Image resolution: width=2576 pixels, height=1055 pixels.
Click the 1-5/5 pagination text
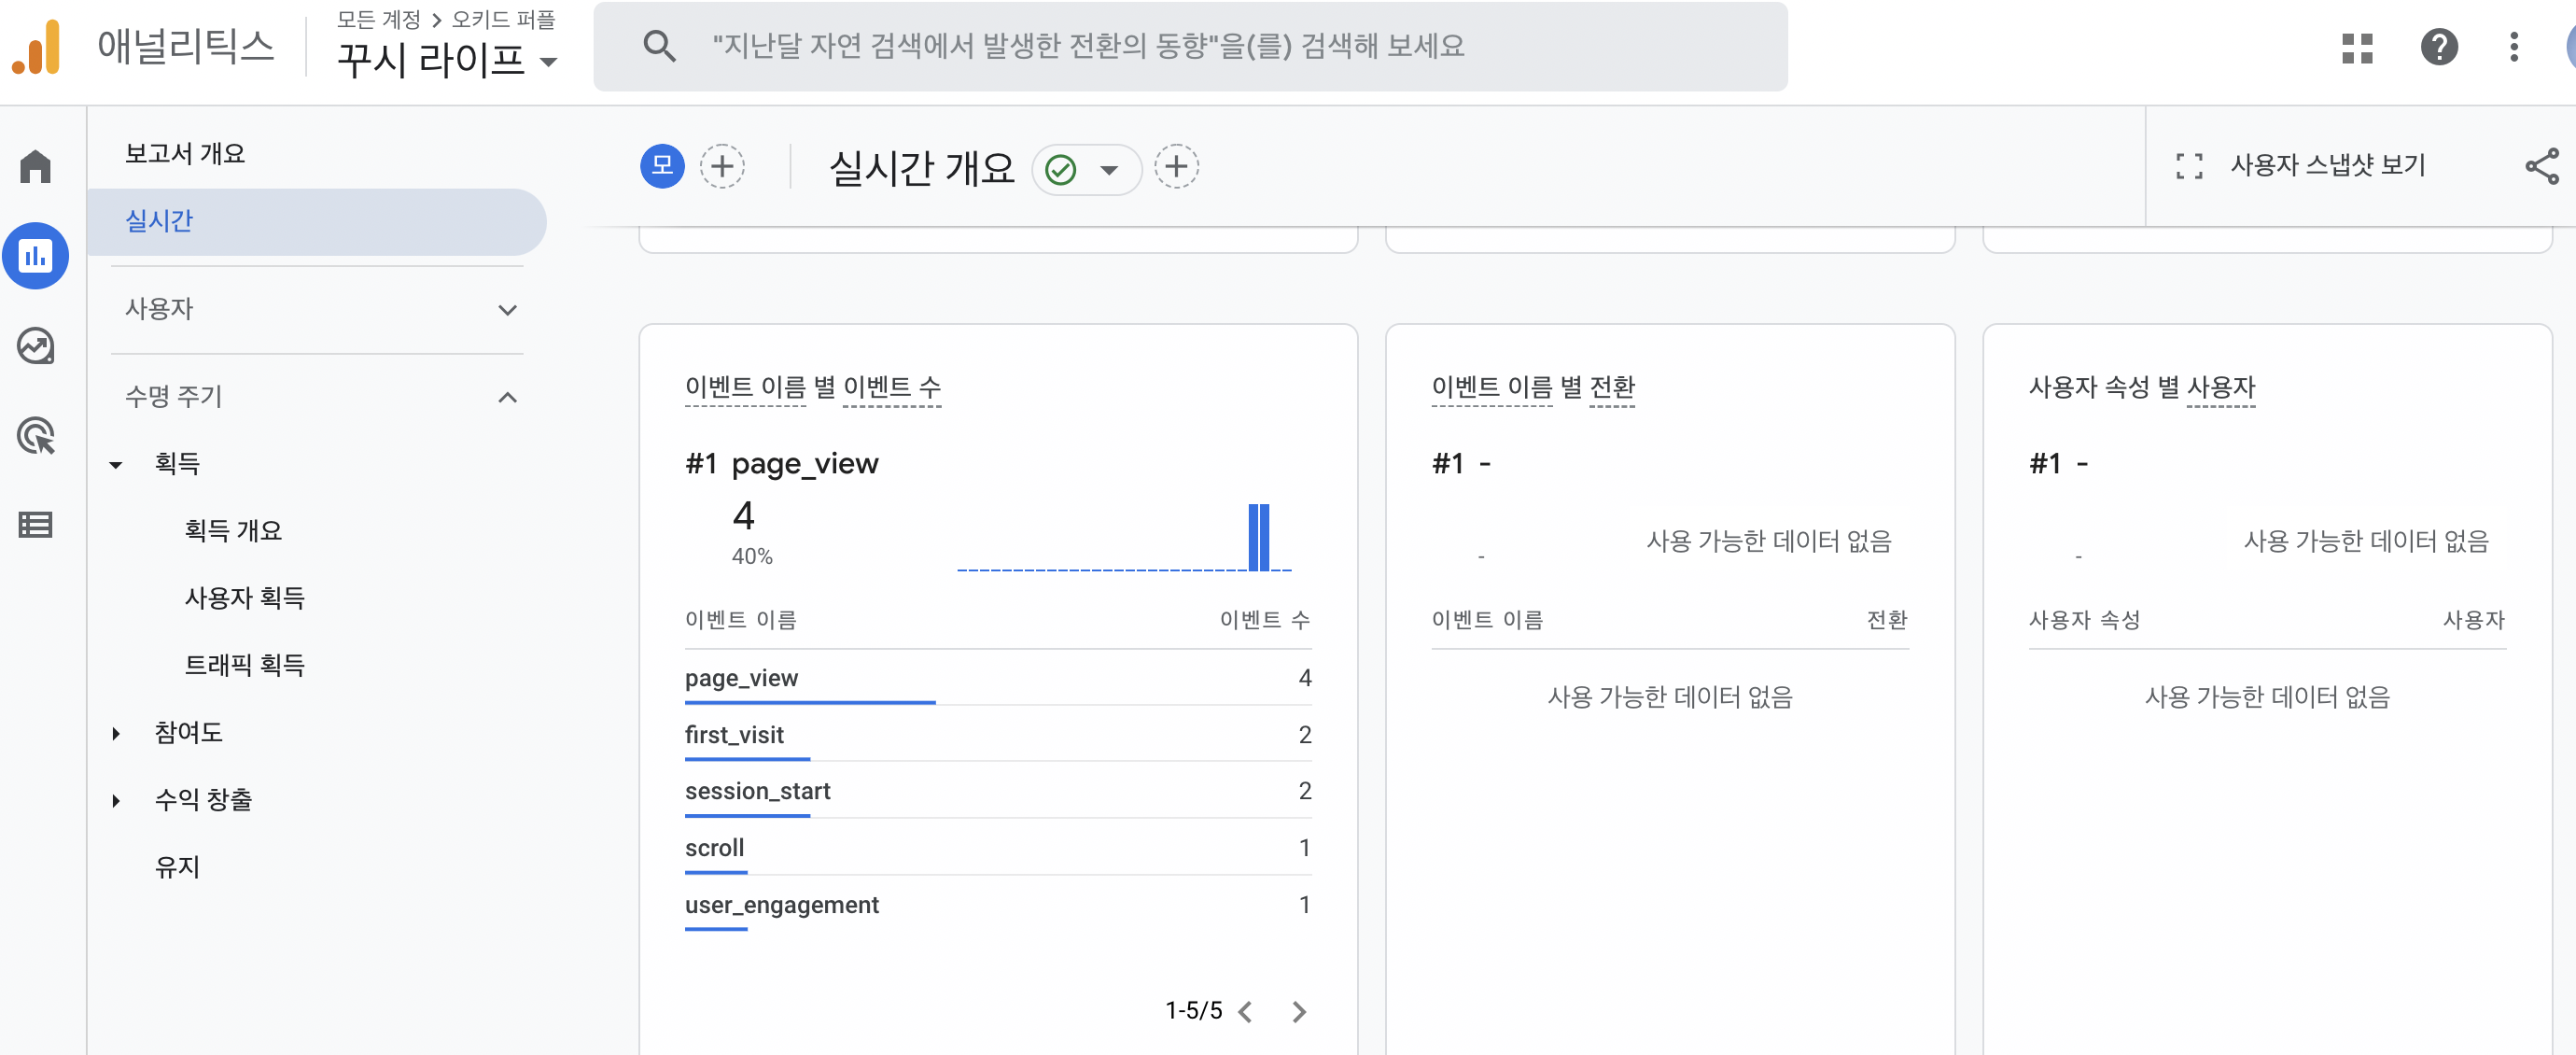1193,1011
